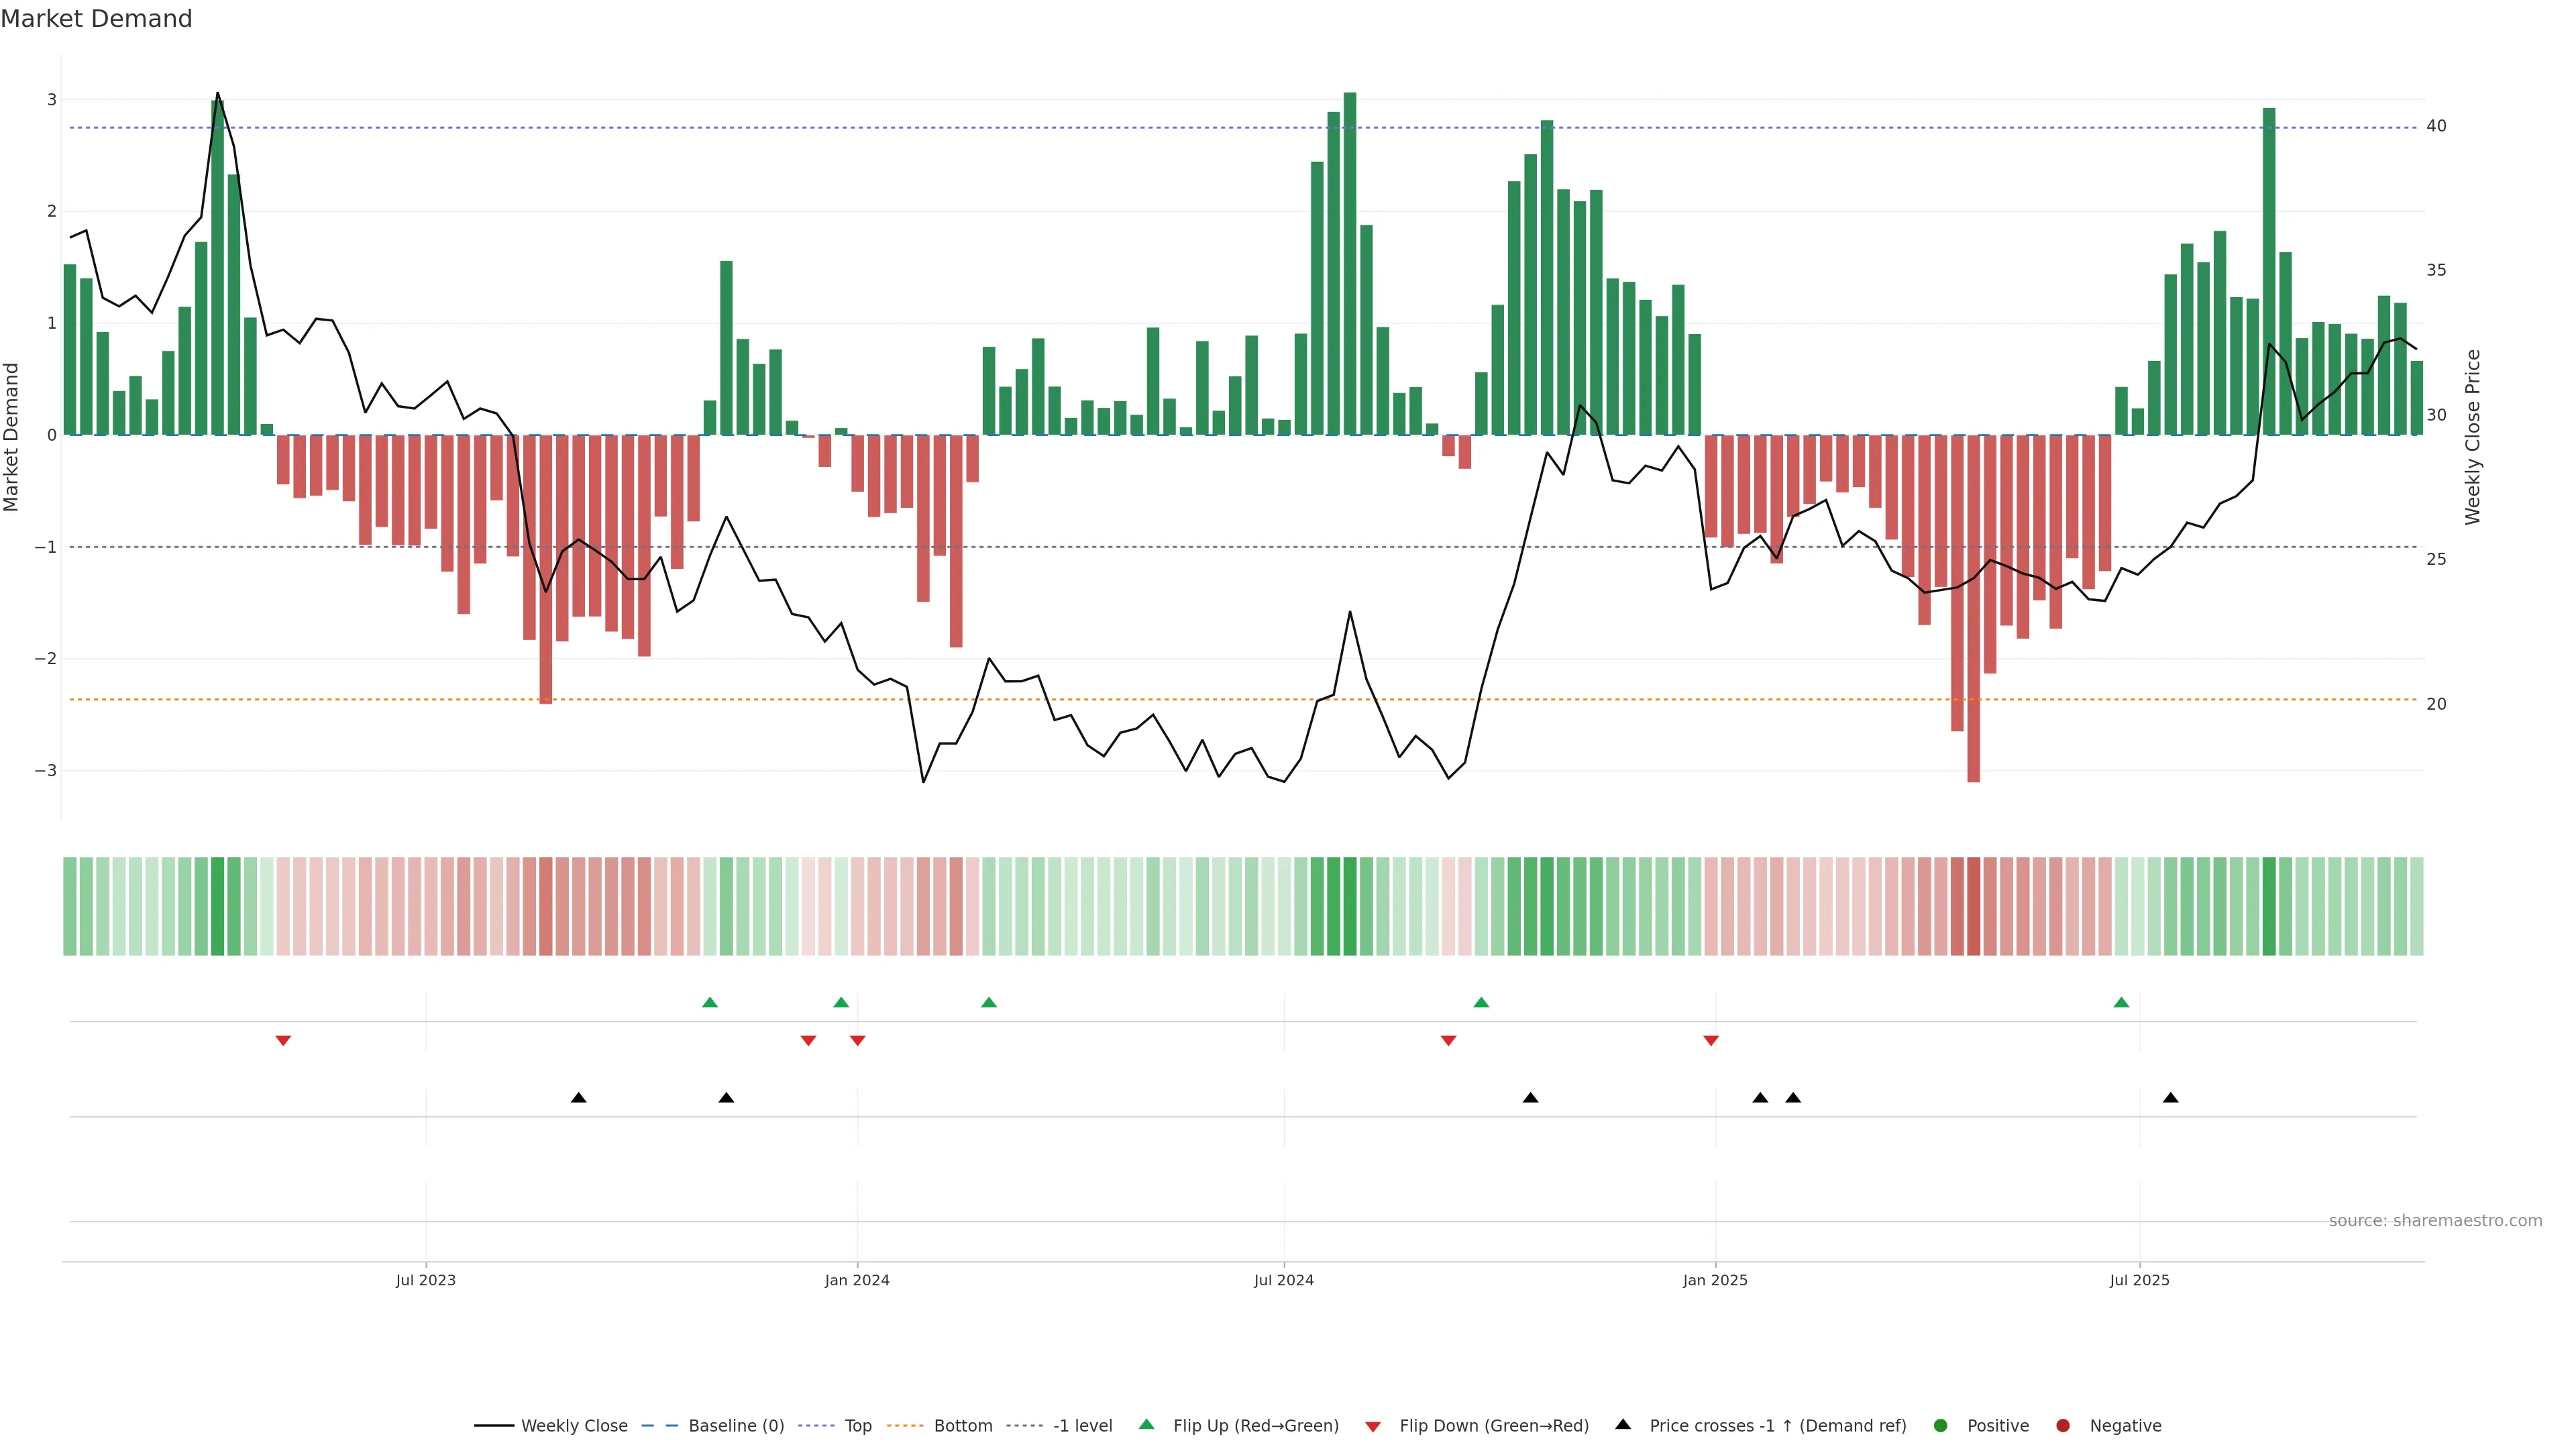
Task: Toggle the -1 level legend entry
Action: point(1082,1426)
